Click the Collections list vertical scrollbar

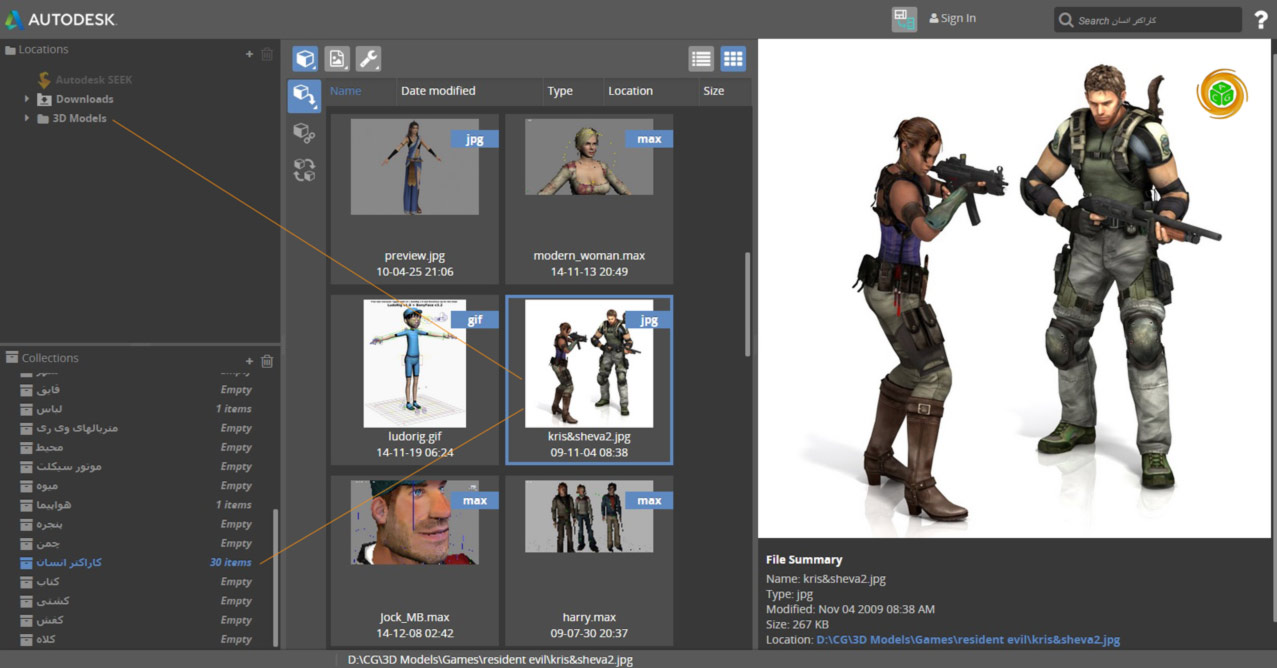(276, 577)
